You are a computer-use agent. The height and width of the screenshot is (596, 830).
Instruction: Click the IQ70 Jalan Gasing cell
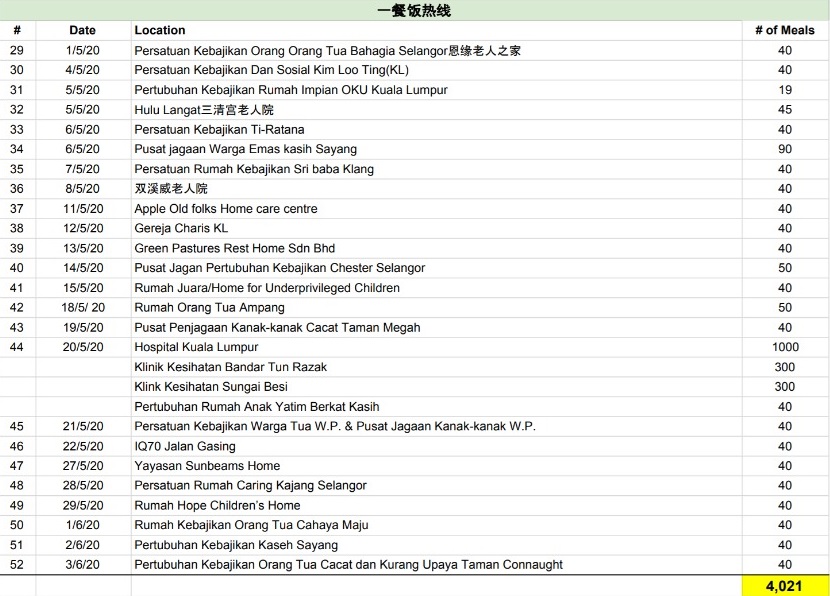[185, 446]
